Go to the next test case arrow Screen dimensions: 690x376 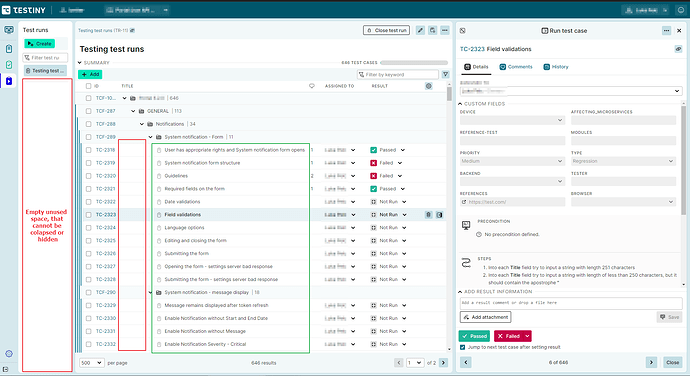(651, 362)
